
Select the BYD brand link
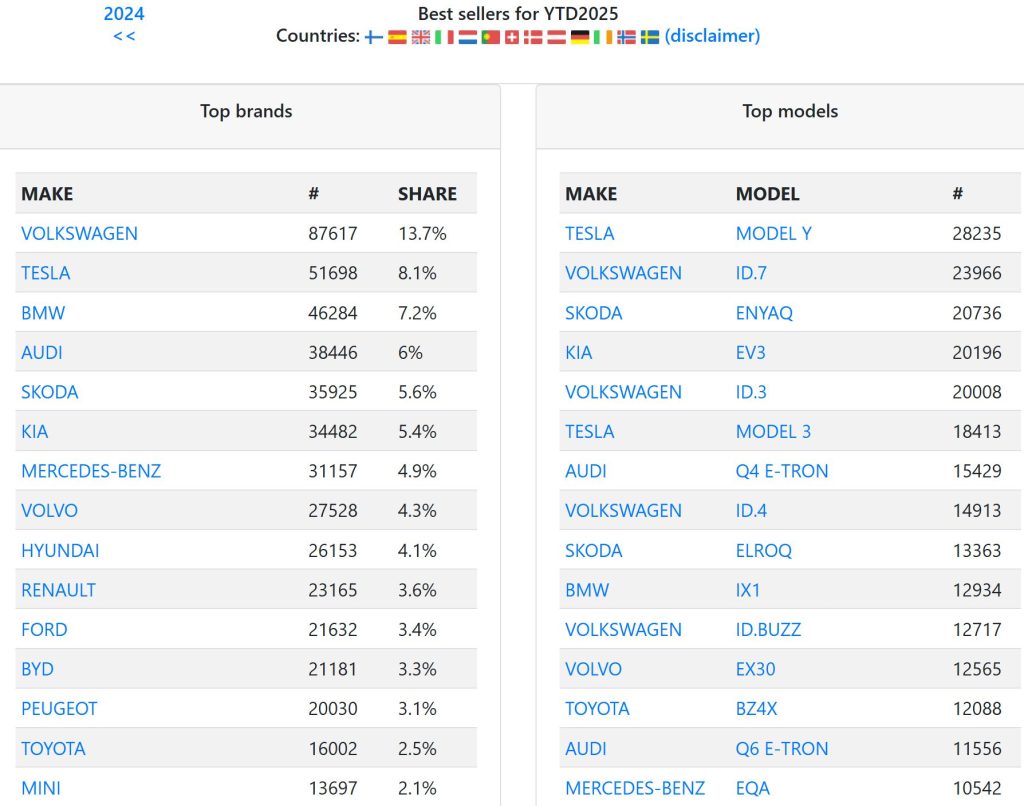tap(37, 669)
